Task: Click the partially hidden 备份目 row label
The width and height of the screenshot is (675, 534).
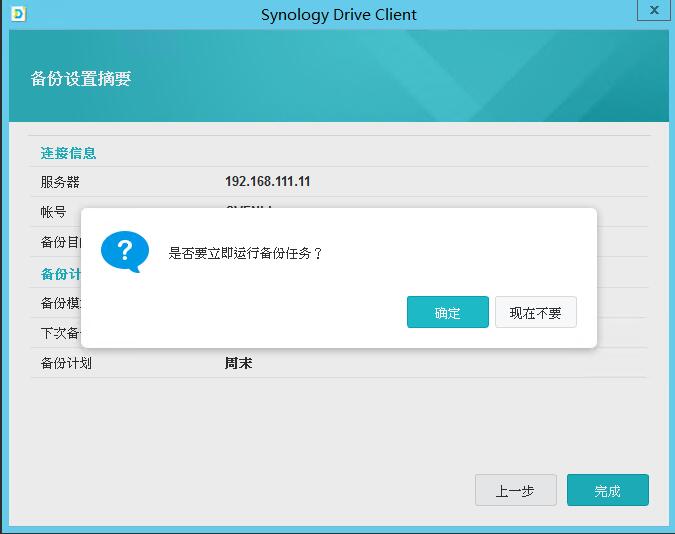Action: [60, 242]
